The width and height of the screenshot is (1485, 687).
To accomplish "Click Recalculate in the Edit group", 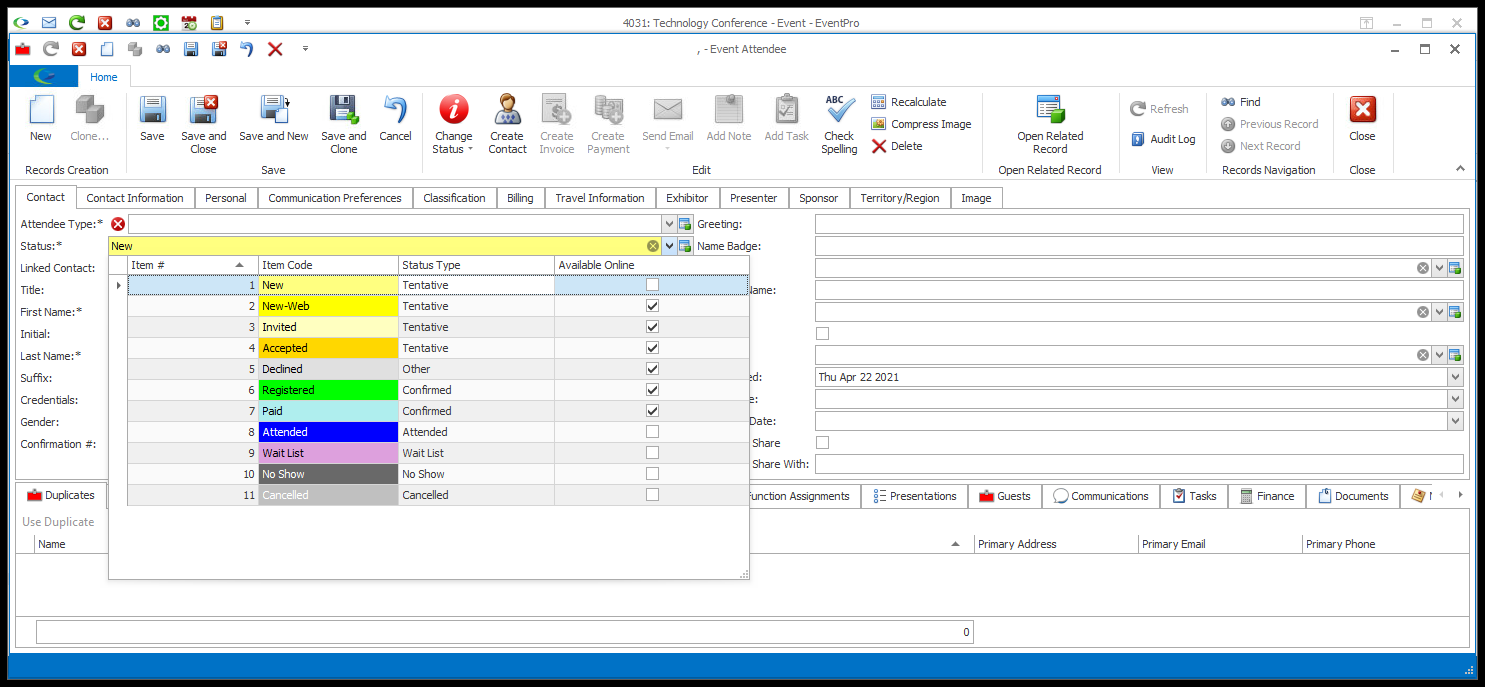I will pyautogui.click(x=908, y=102).
